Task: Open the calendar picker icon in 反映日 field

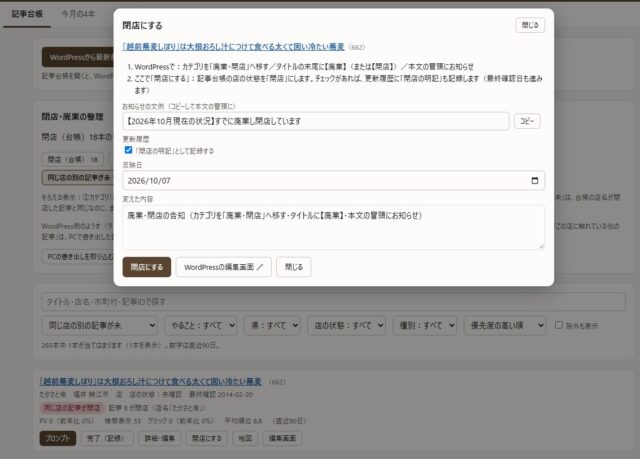Action: [x=535, y=180]
